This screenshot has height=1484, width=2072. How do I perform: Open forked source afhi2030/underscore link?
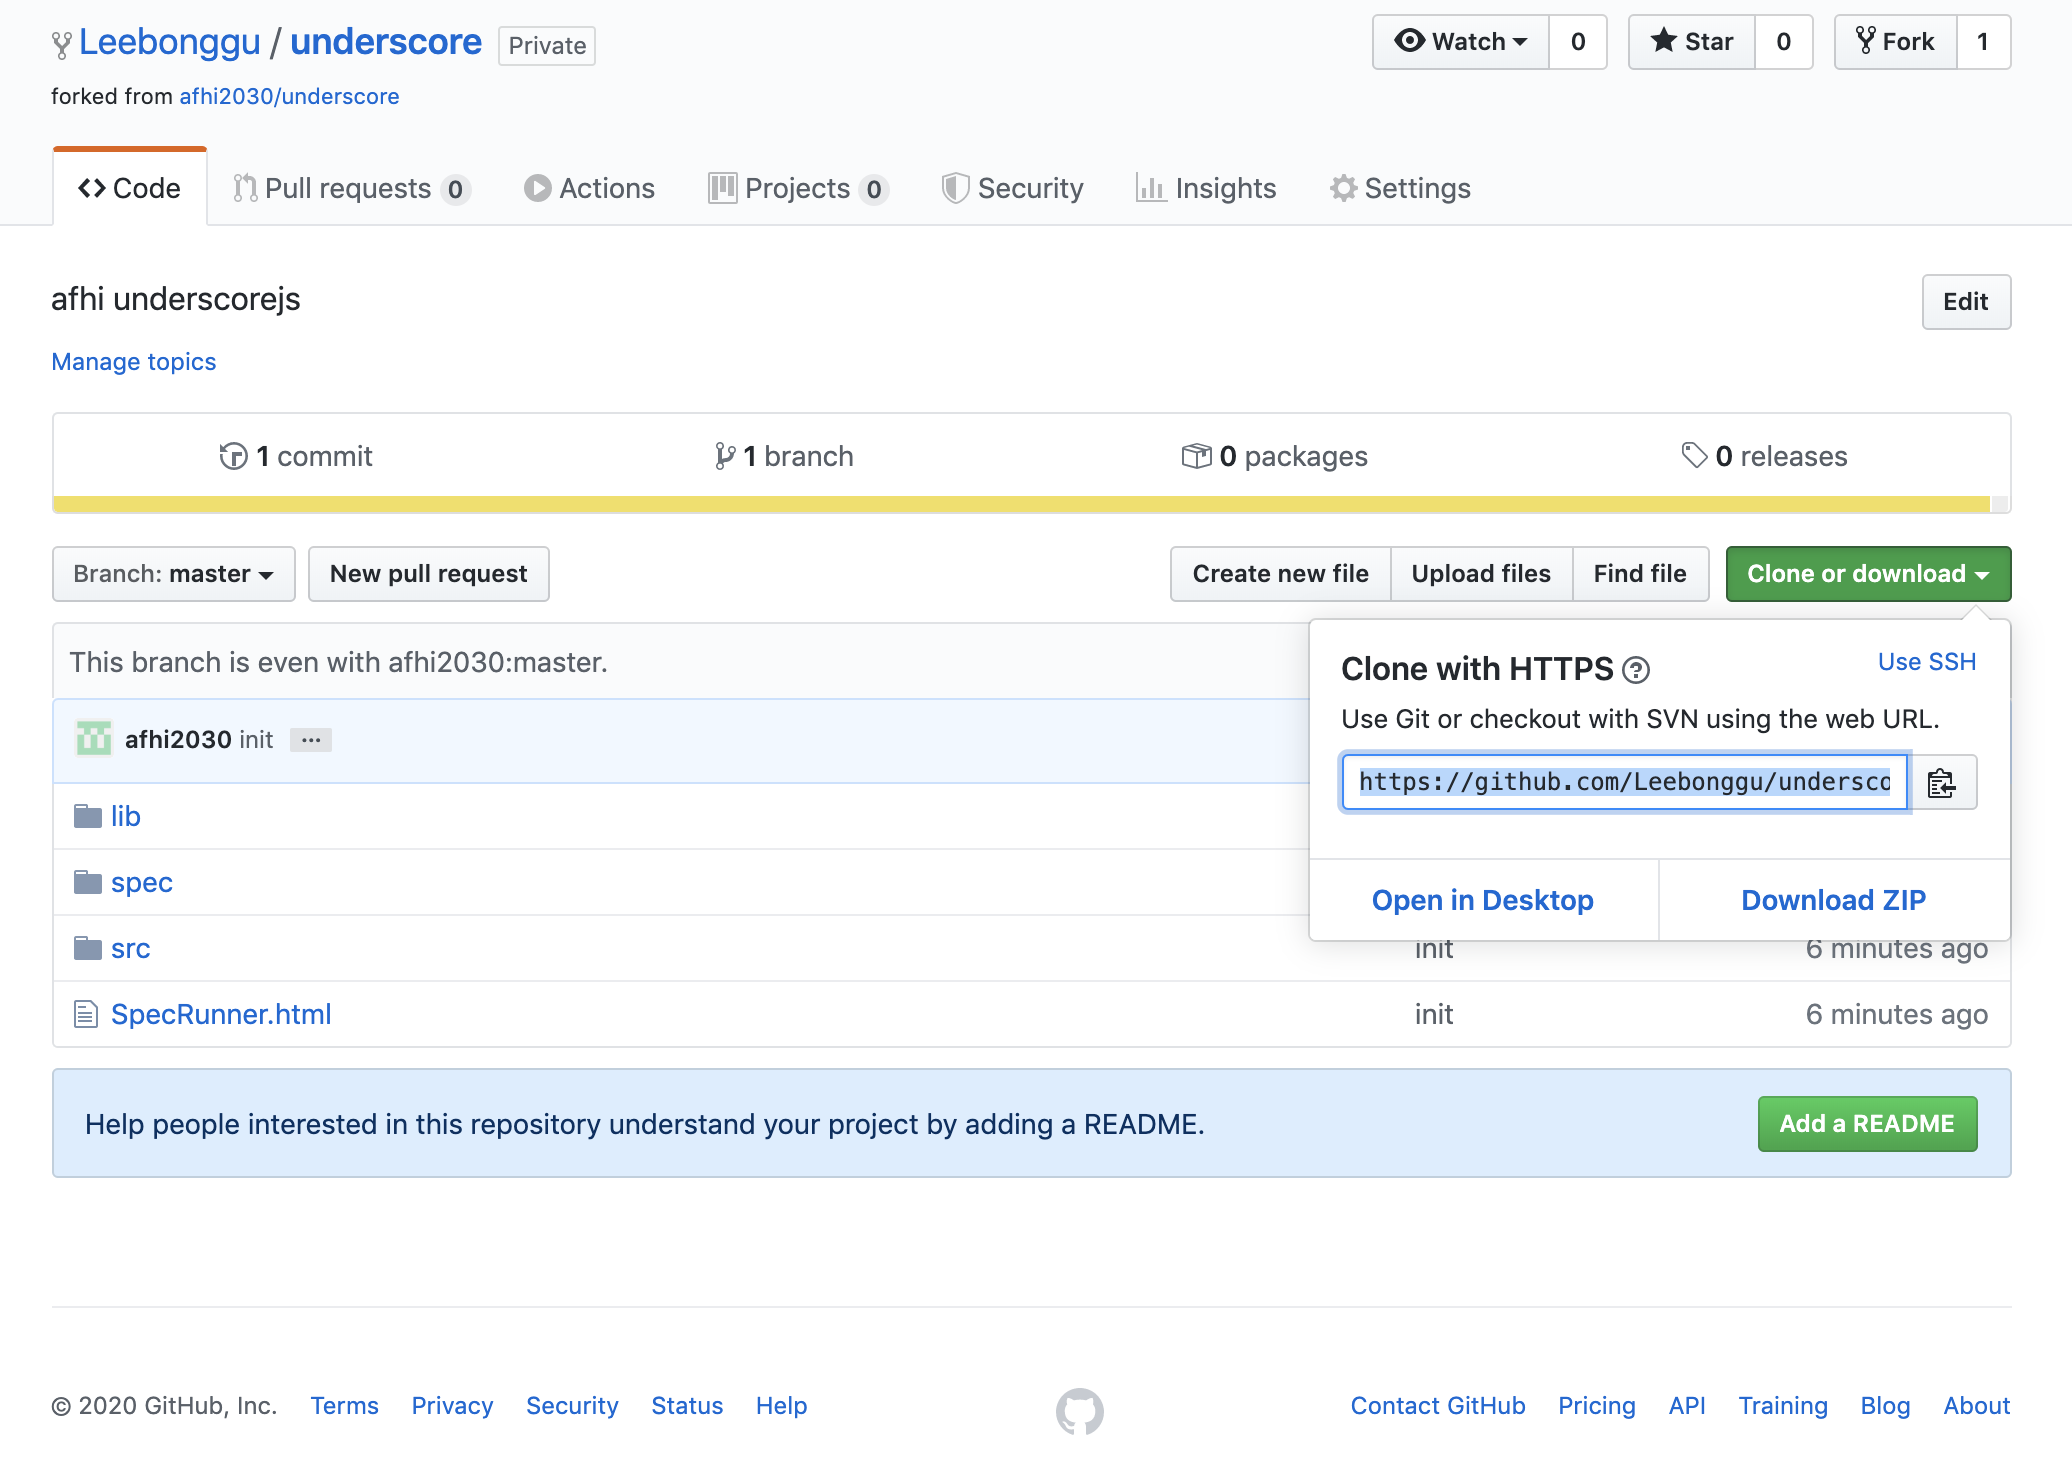(x=289, y=96)
